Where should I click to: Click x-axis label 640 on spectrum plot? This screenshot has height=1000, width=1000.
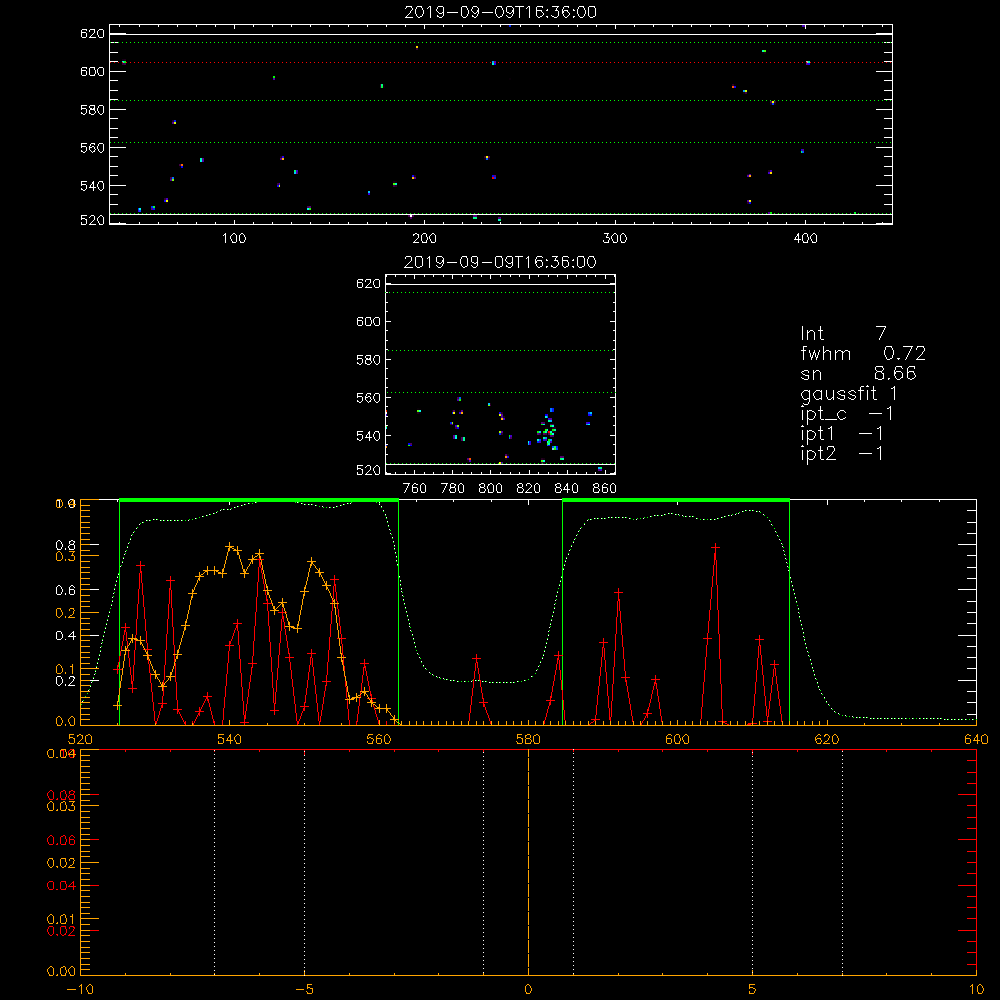[x=976, y=739]
